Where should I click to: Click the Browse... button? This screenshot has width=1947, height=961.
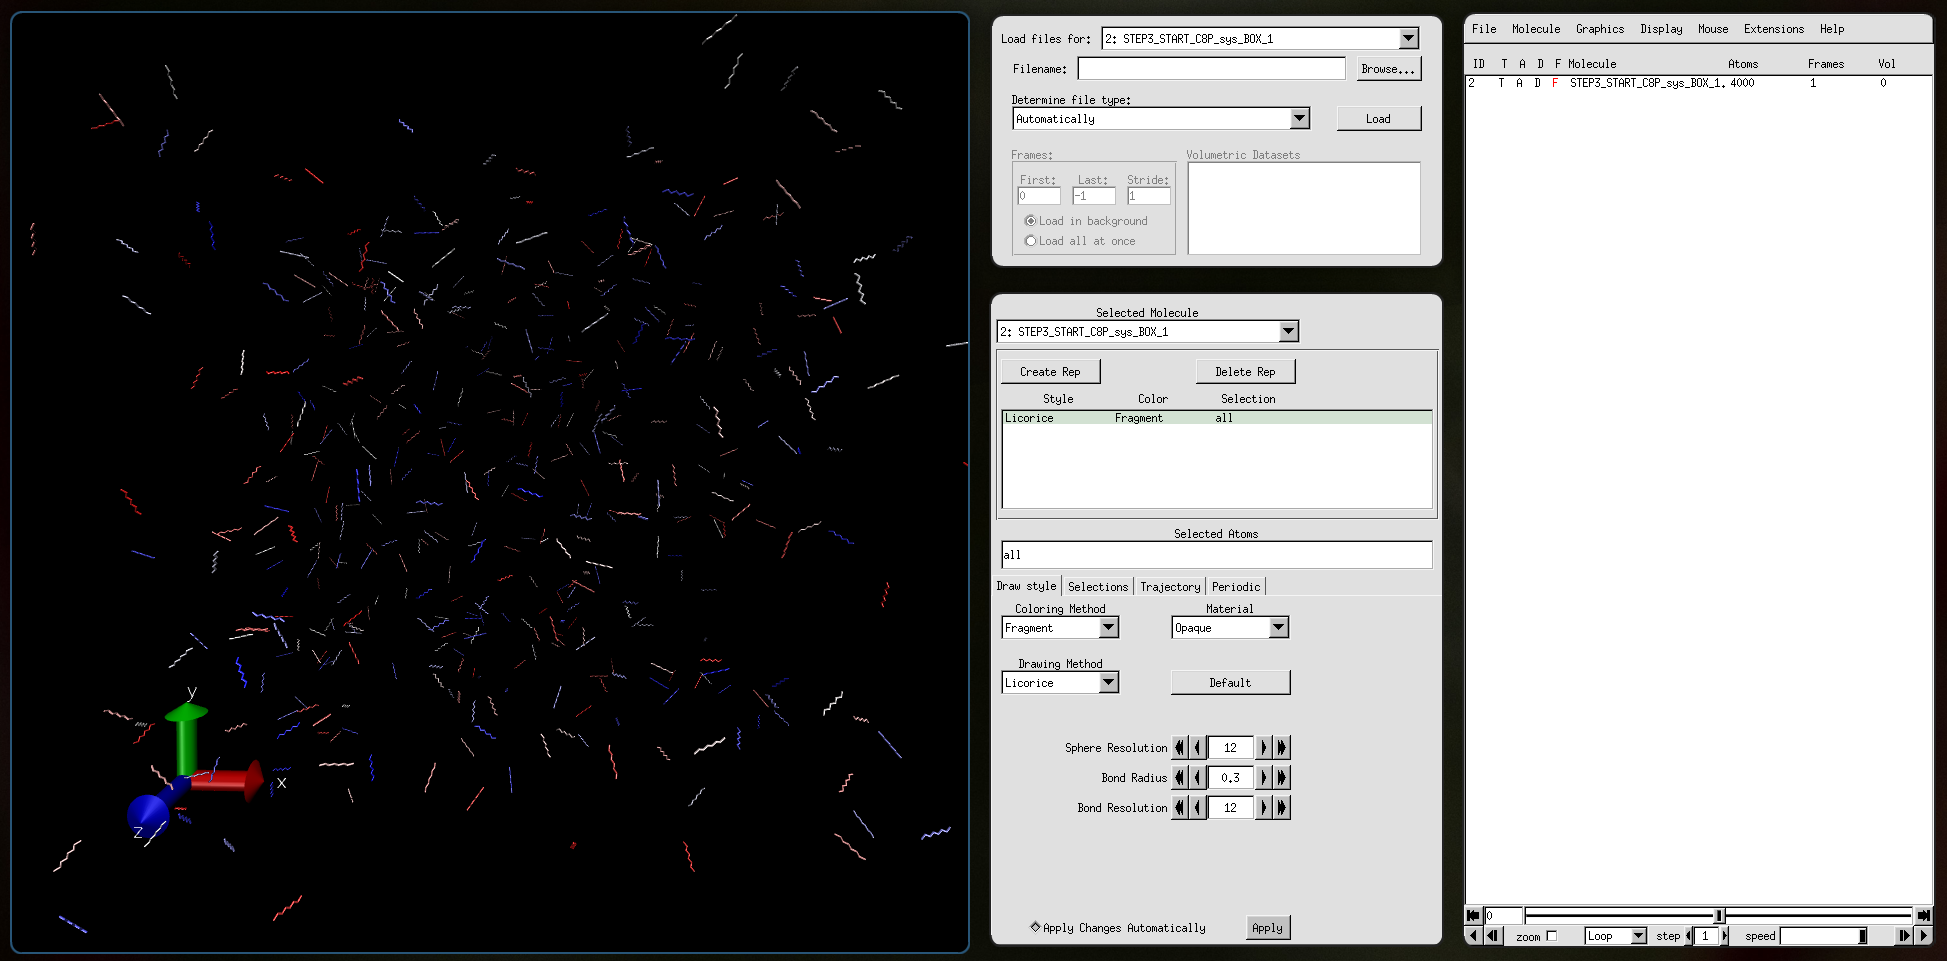pos(1387,69)
